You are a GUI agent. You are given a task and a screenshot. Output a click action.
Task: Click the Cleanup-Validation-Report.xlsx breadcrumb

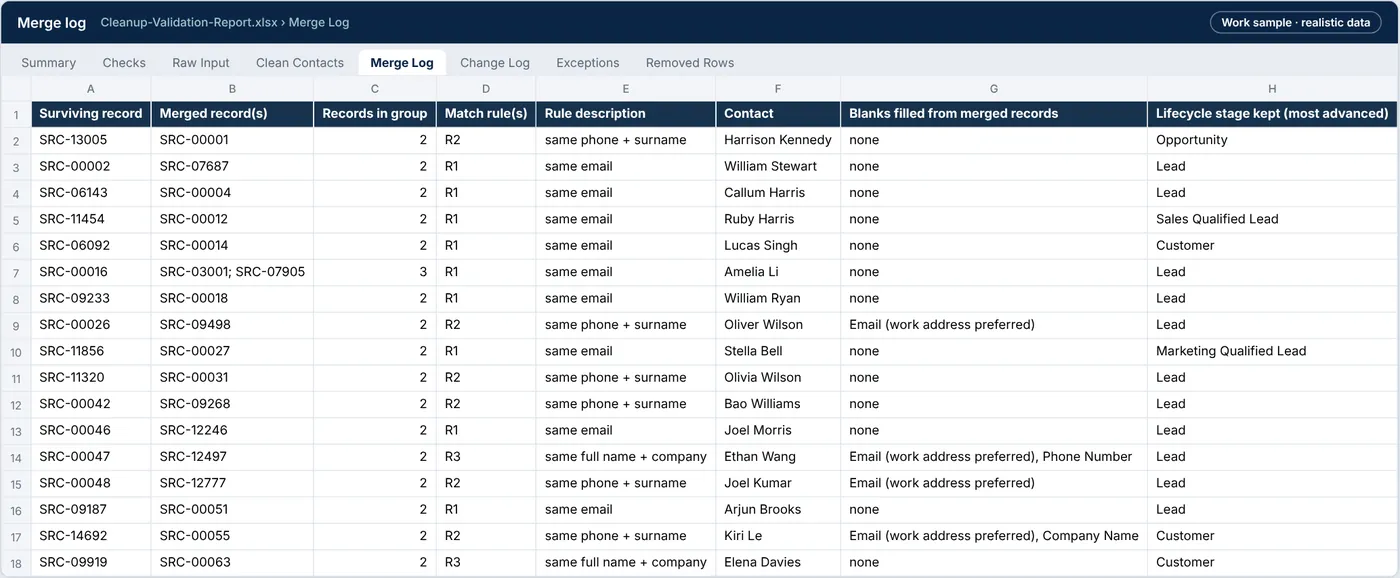pos(189,22)
